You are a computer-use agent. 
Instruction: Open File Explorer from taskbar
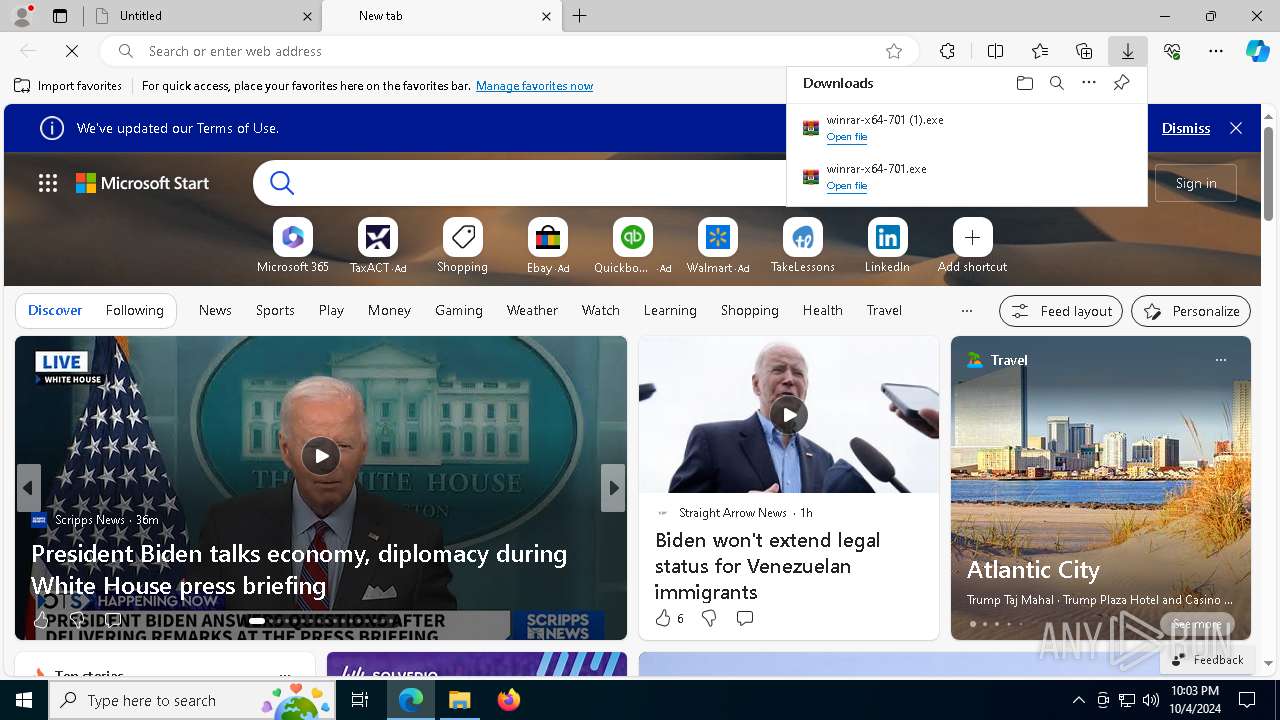(x=460, y=700)
